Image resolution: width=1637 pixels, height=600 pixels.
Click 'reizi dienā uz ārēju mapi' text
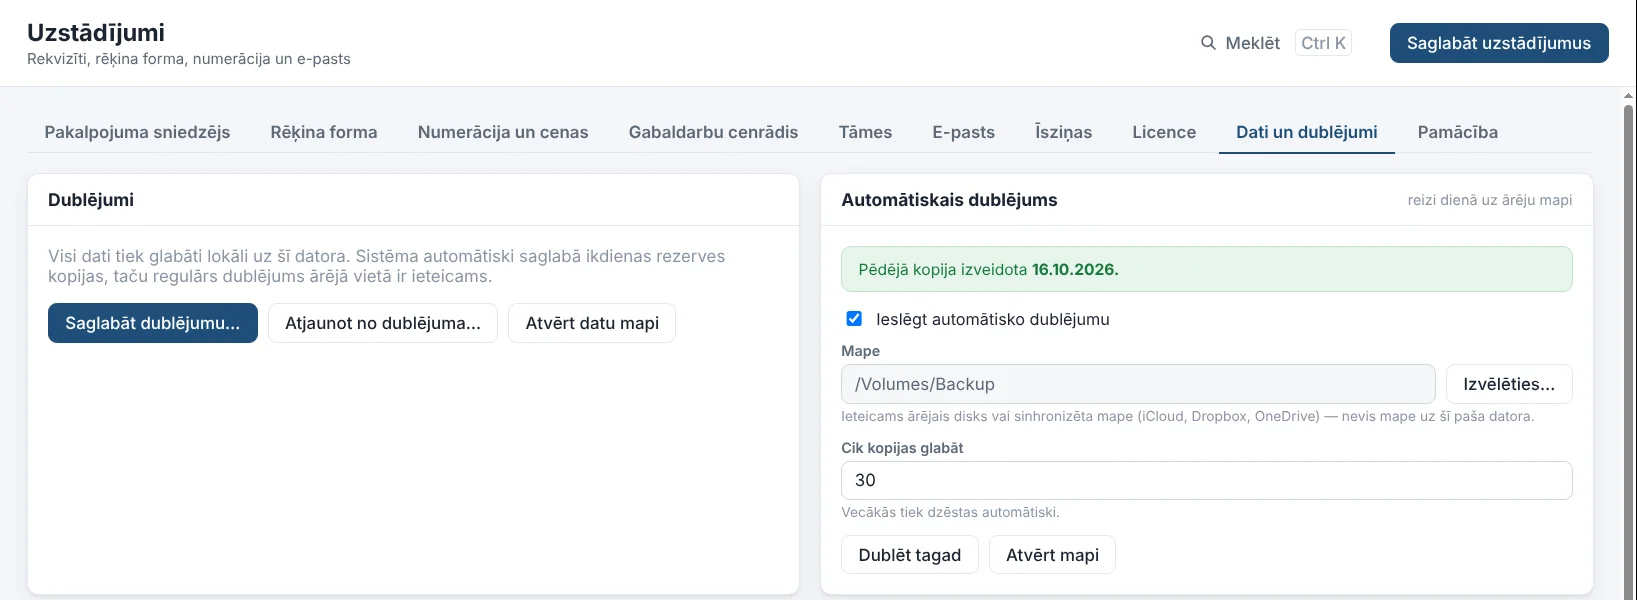click(1489, 200)
